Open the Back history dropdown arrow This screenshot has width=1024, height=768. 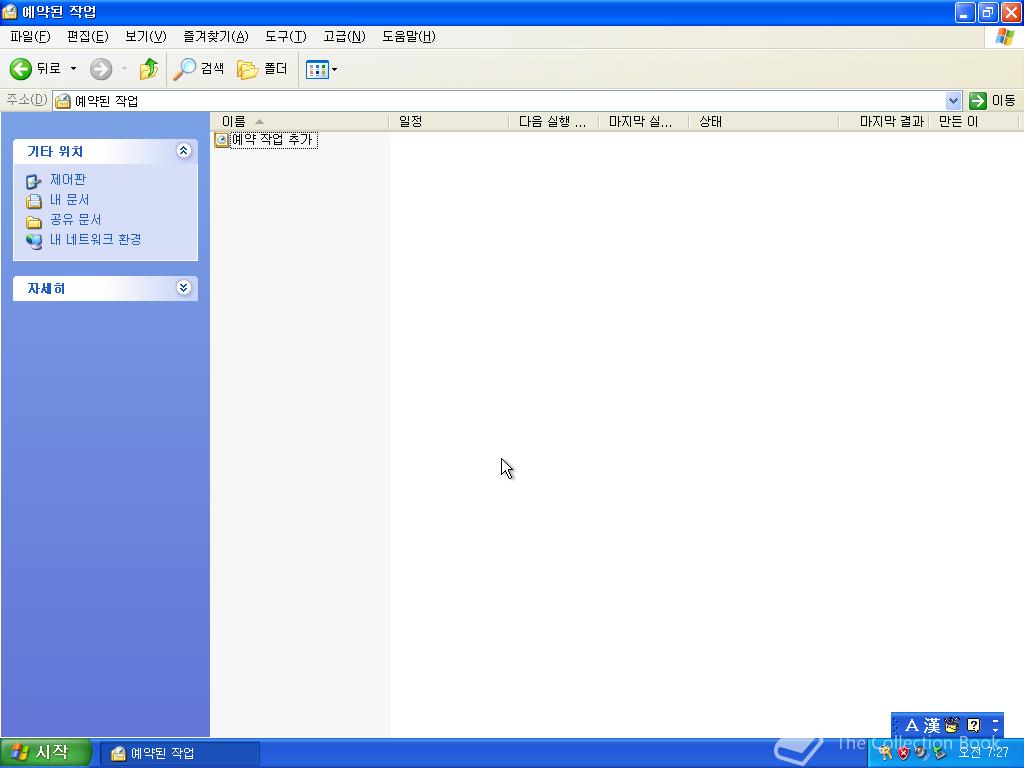point(73,69)
